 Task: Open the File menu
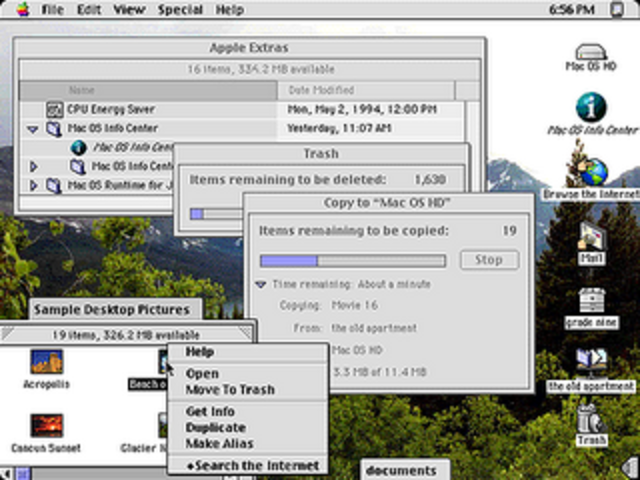pyautogui.click(x=52, y=9)
